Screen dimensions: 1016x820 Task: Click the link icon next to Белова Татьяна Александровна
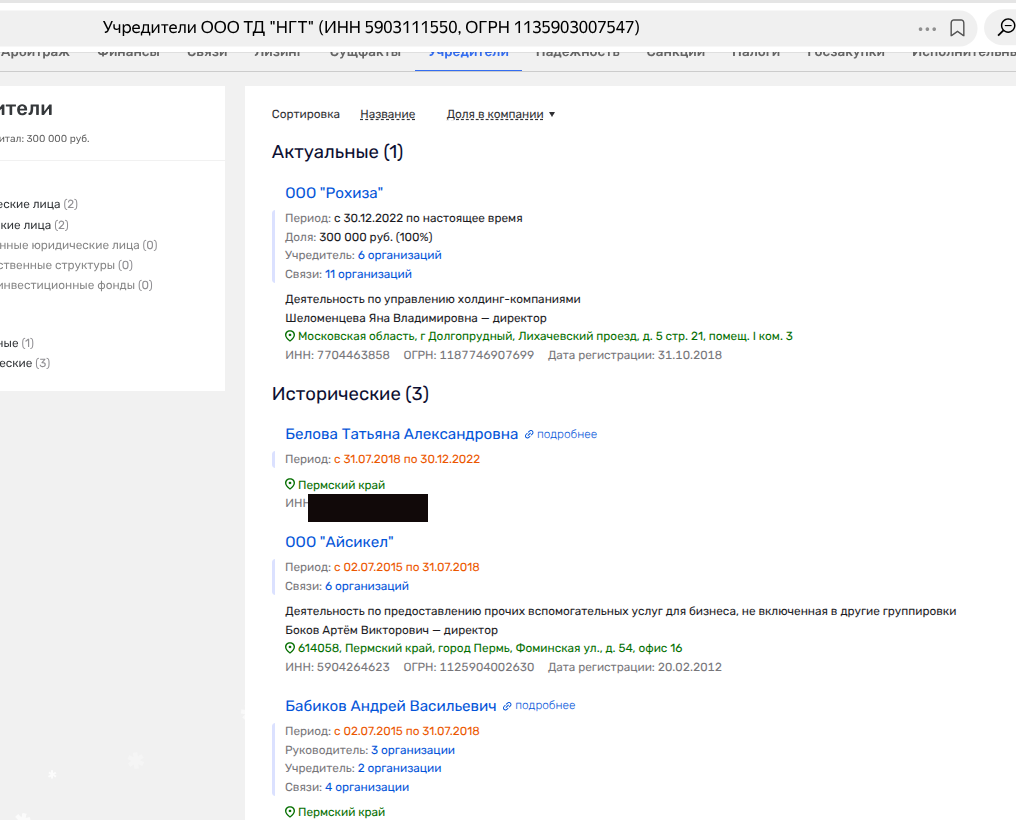[530, 435]
